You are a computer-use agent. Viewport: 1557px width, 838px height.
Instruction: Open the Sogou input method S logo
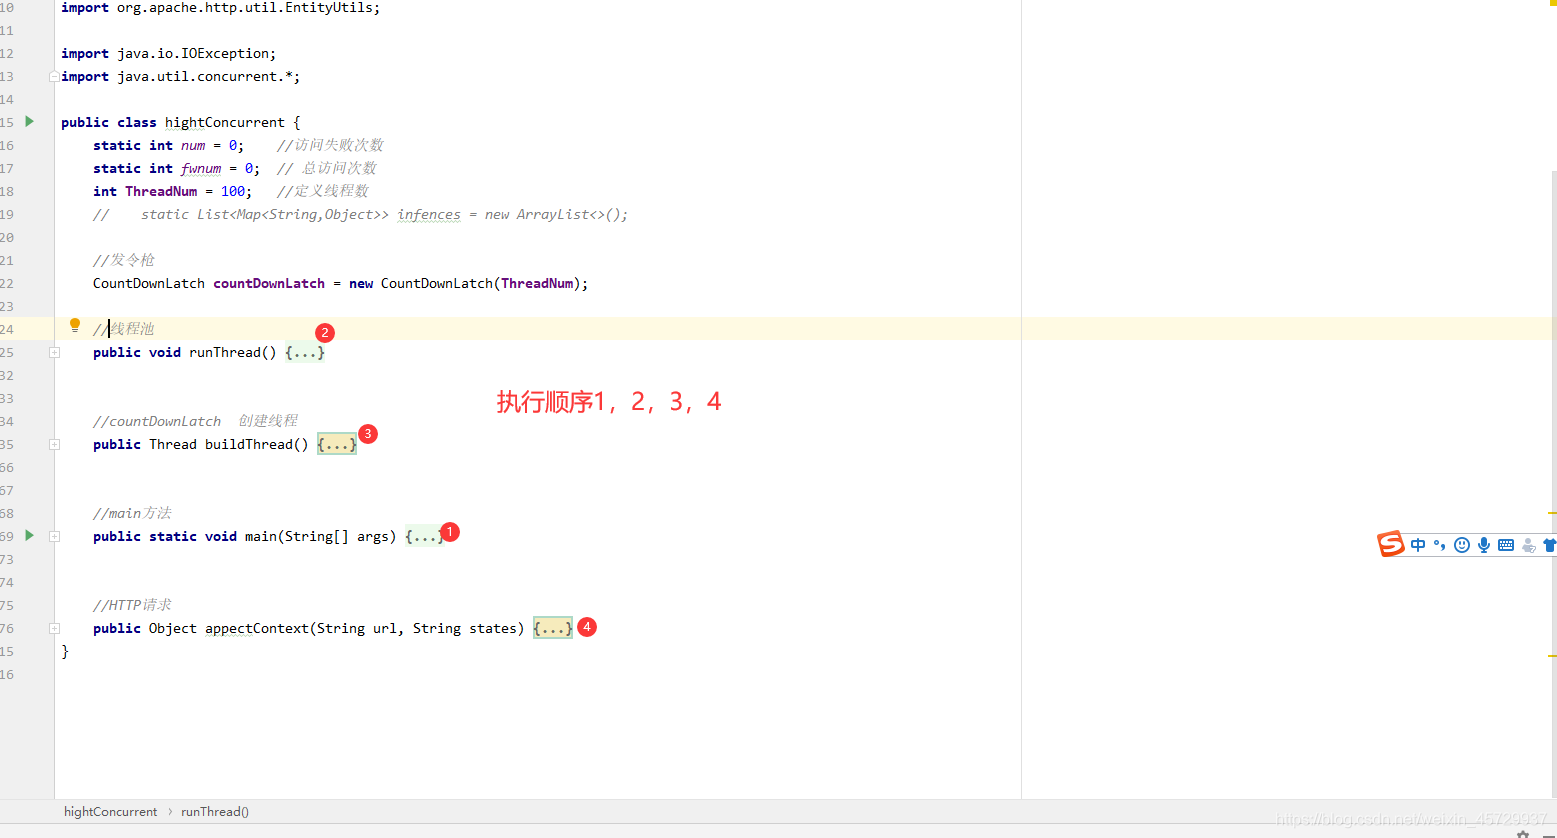point(1391,544)
